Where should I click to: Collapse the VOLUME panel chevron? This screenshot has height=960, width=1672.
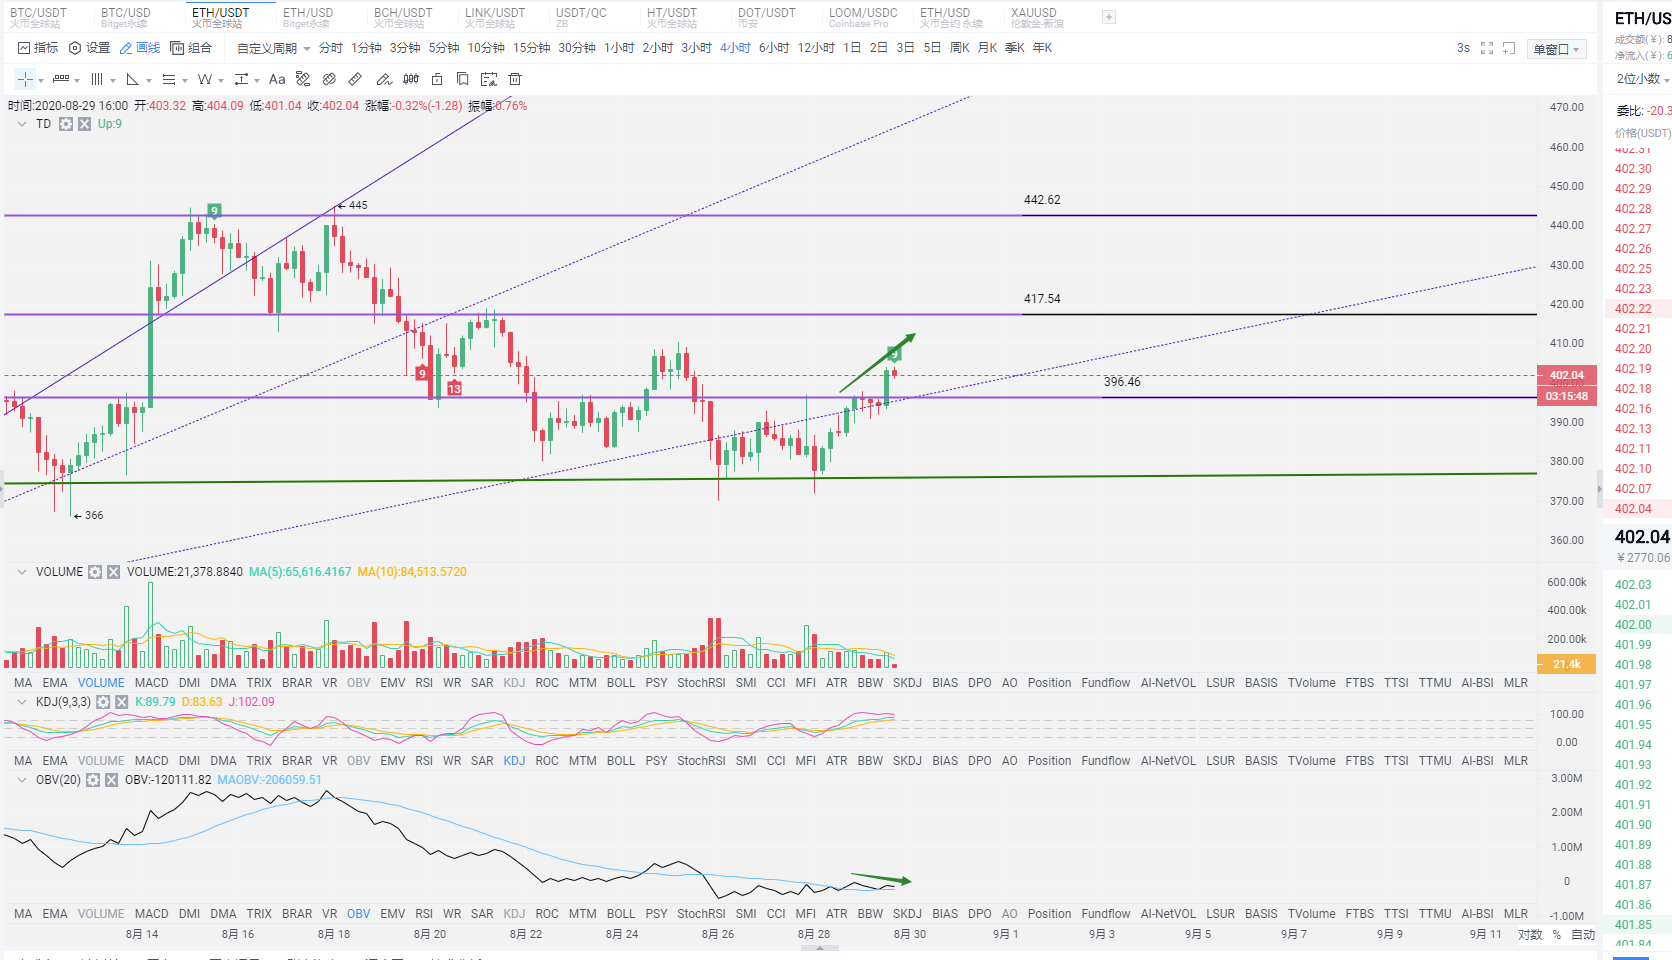click(x=22, y=572)
